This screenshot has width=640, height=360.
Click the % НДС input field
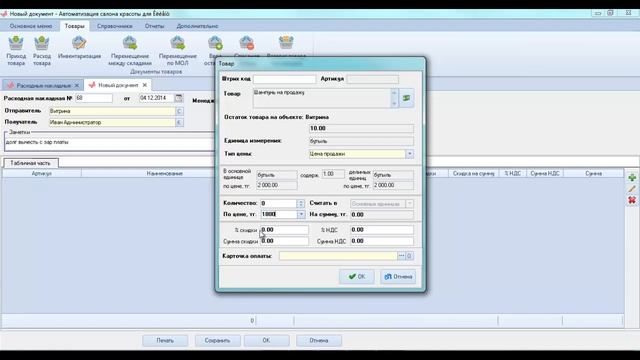coord(382,230)
